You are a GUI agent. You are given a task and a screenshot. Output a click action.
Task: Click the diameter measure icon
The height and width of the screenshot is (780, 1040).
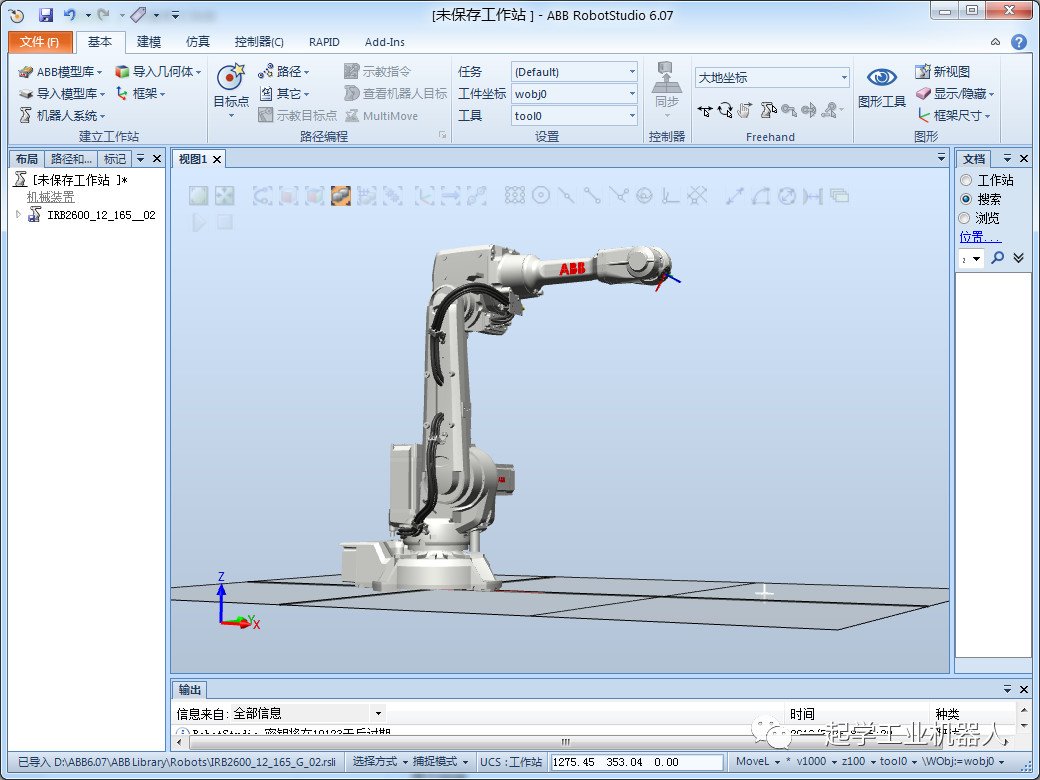pyautogui.click(x=787, y=196)
